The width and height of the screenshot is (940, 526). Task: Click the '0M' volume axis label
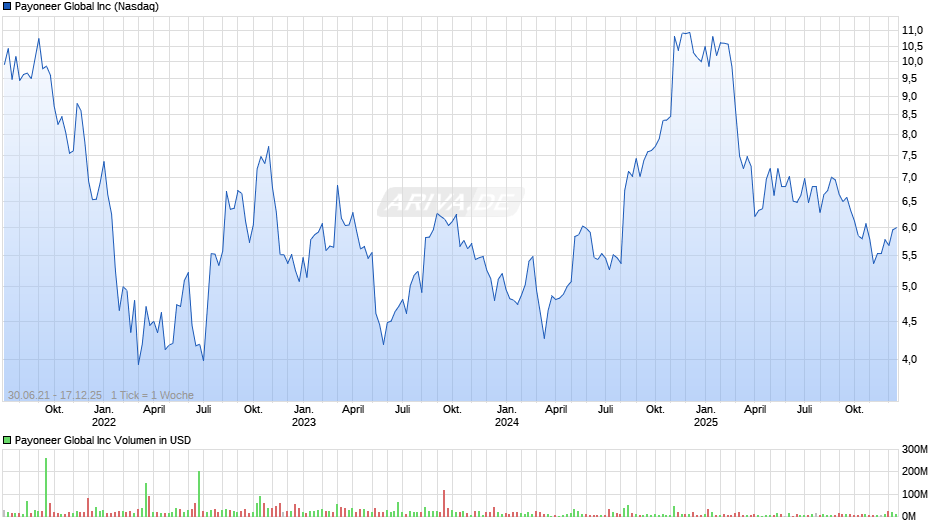pos(909,516)
